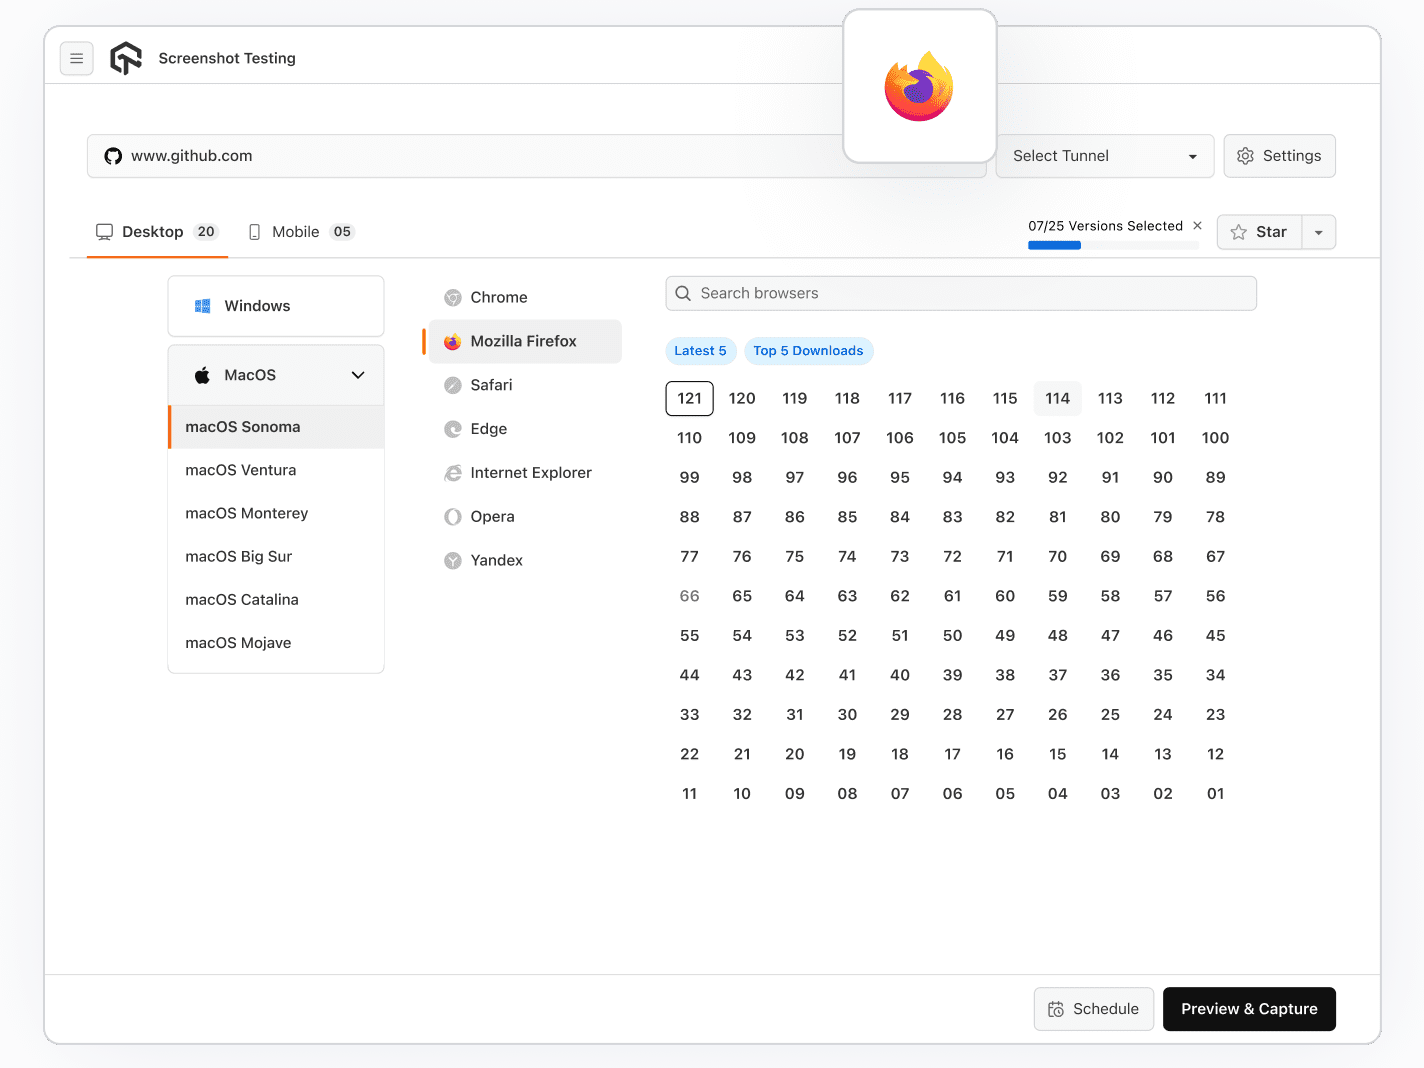Image resolution: width=1424 pixels, height=1068 pixels.
Task: Select the Opera browser icon
Action: click(453, 517)
